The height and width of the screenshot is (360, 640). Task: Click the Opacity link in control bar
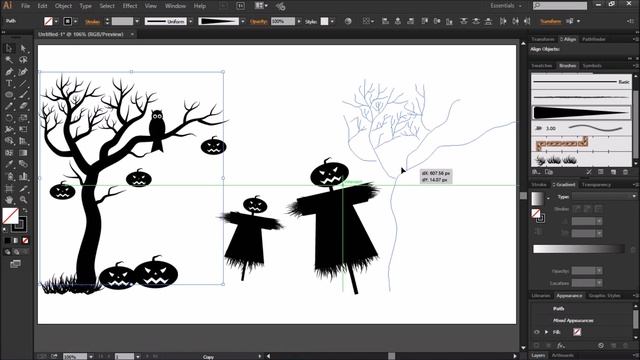(259, 21)
